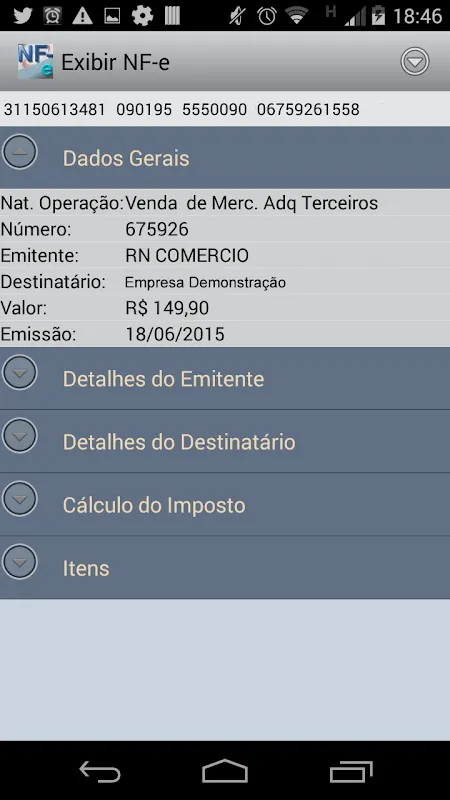This screenshot has width=450, height=800.
Task: Tap the Valor R$ 149,90 row
Action: (225, 308)
